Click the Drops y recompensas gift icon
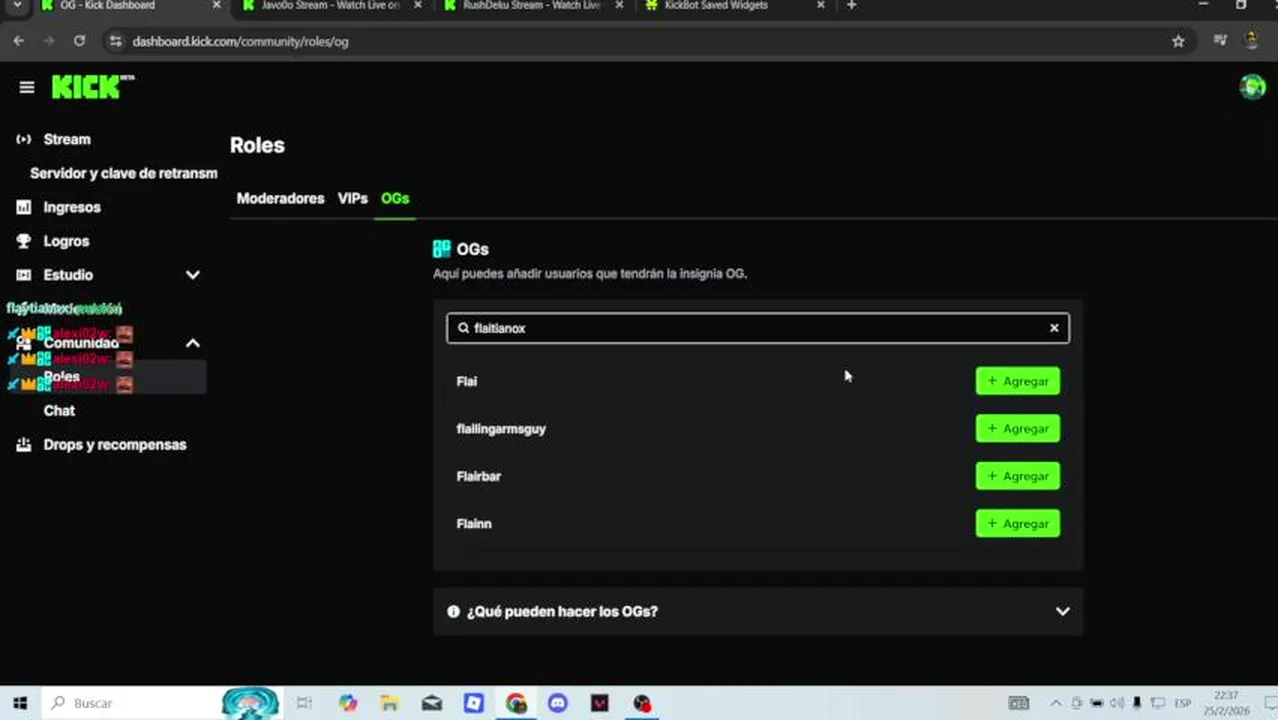The width and height of the screenshot is (1278, 720). coord(23,445)
